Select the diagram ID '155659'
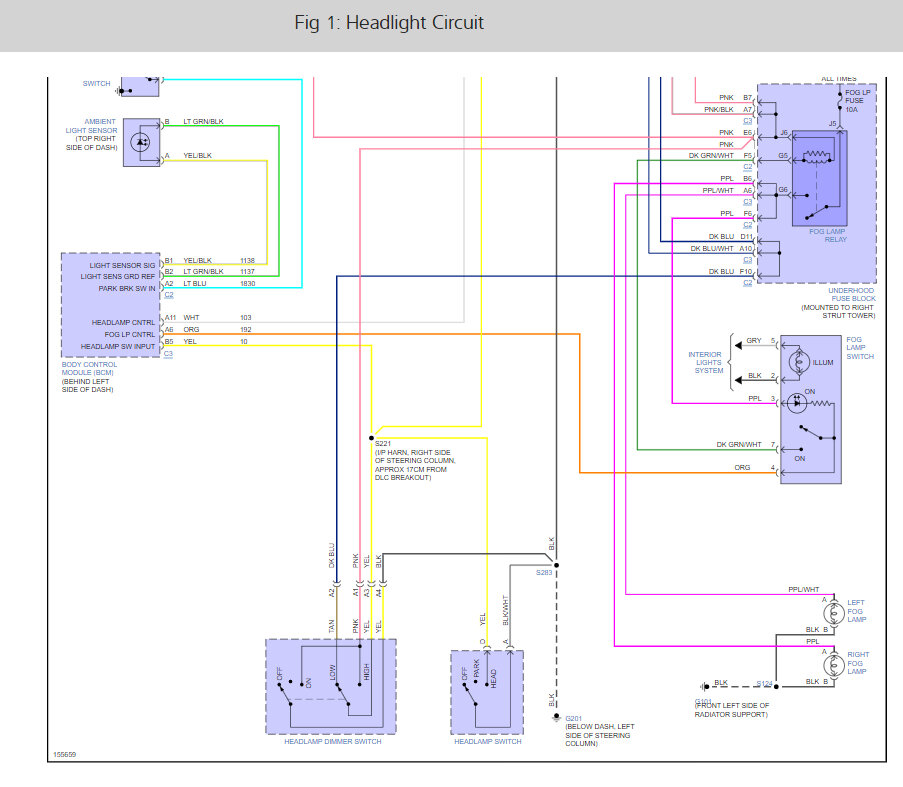The height and width of the screenshot is (787, 903). click(x=64, y=754)
